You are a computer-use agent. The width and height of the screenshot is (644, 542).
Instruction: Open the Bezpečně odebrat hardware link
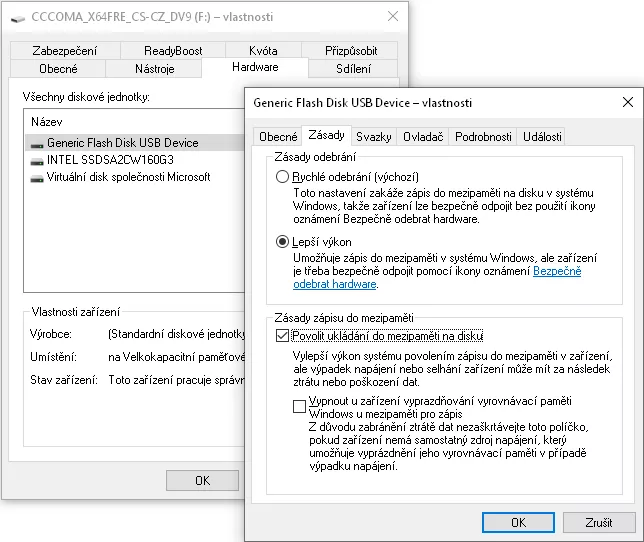tap(556, 270)
